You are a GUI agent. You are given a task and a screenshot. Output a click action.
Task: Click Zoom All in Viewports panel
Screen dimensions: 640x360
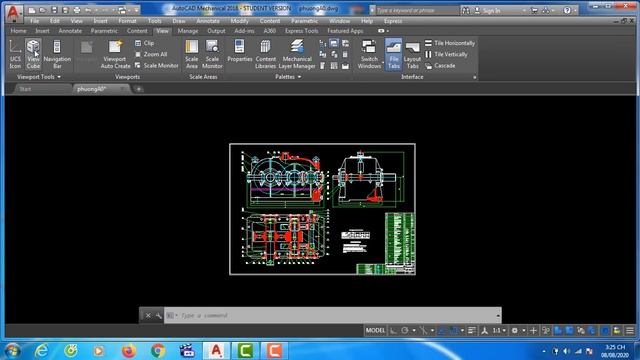151,54
